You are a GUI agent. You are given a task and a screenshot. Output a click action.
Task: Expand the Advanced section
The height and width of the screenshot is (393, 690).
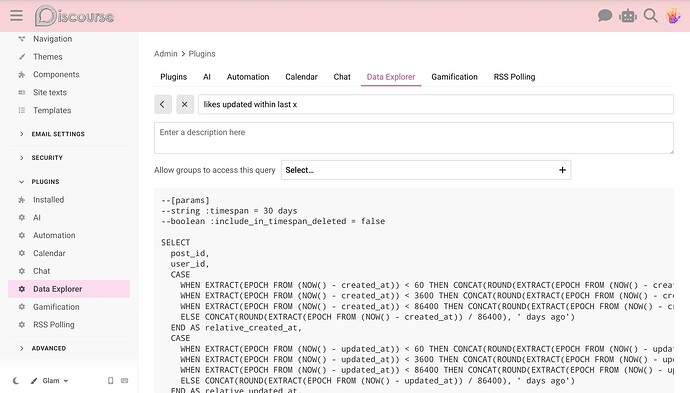pos(48,348)
